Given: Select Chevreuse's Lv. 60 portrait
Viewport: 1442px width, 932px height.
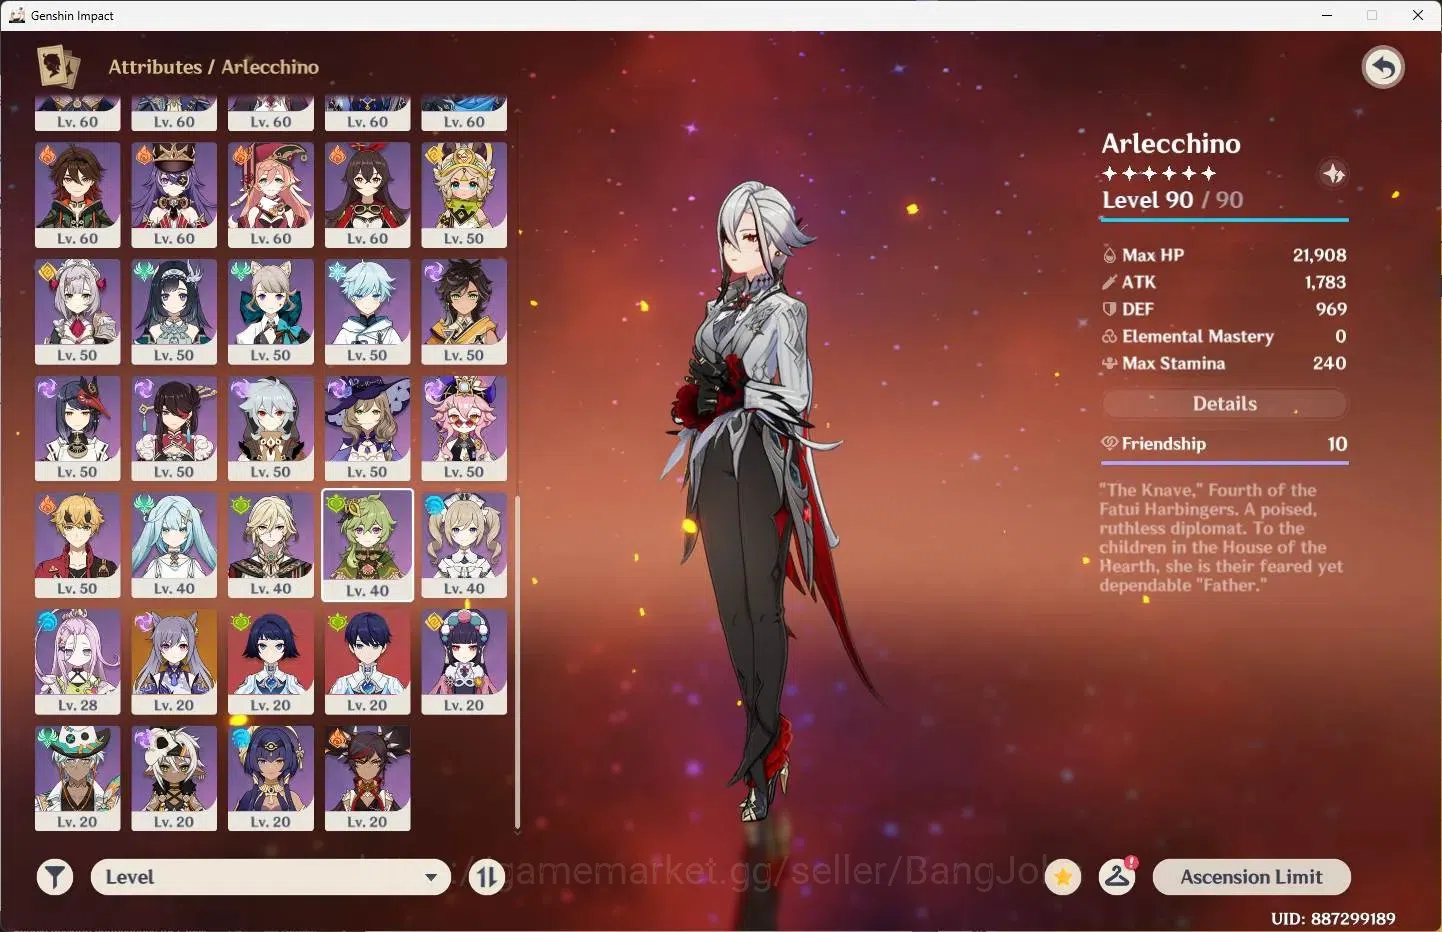Looking at the screenshot, I should pos(174,195).
